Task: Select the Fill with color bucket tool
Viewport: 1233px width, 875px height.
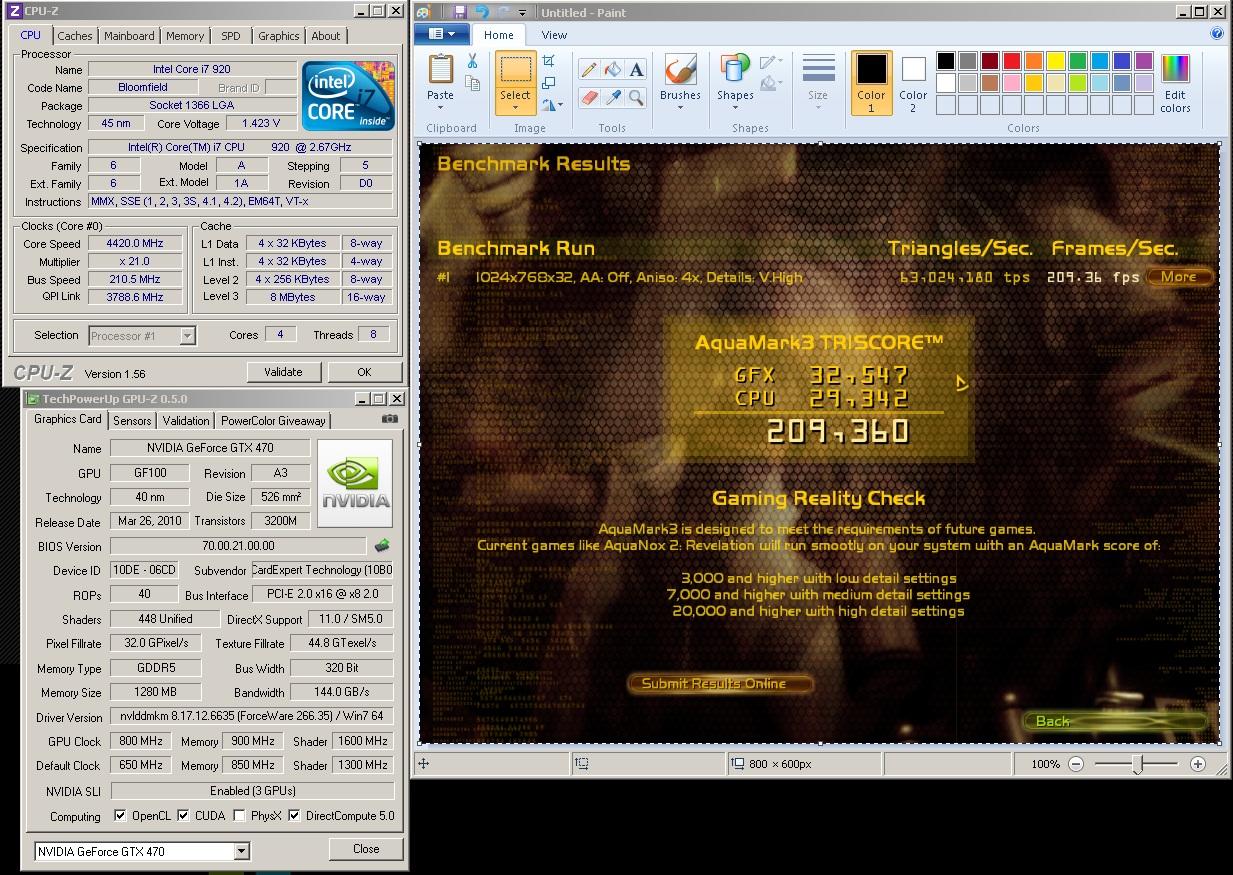Action: pos(612,69)
